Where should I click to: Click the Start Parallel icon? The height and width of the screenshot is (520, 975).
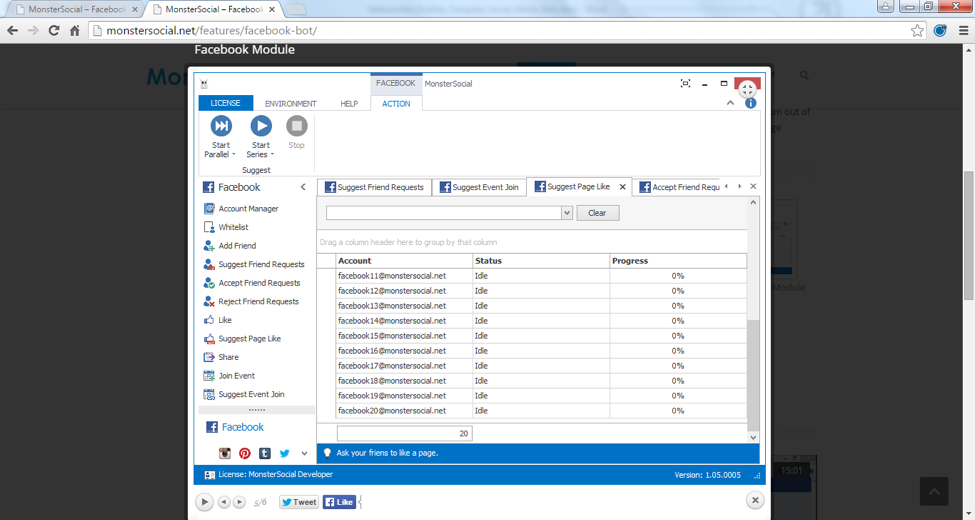click(221, 126)
